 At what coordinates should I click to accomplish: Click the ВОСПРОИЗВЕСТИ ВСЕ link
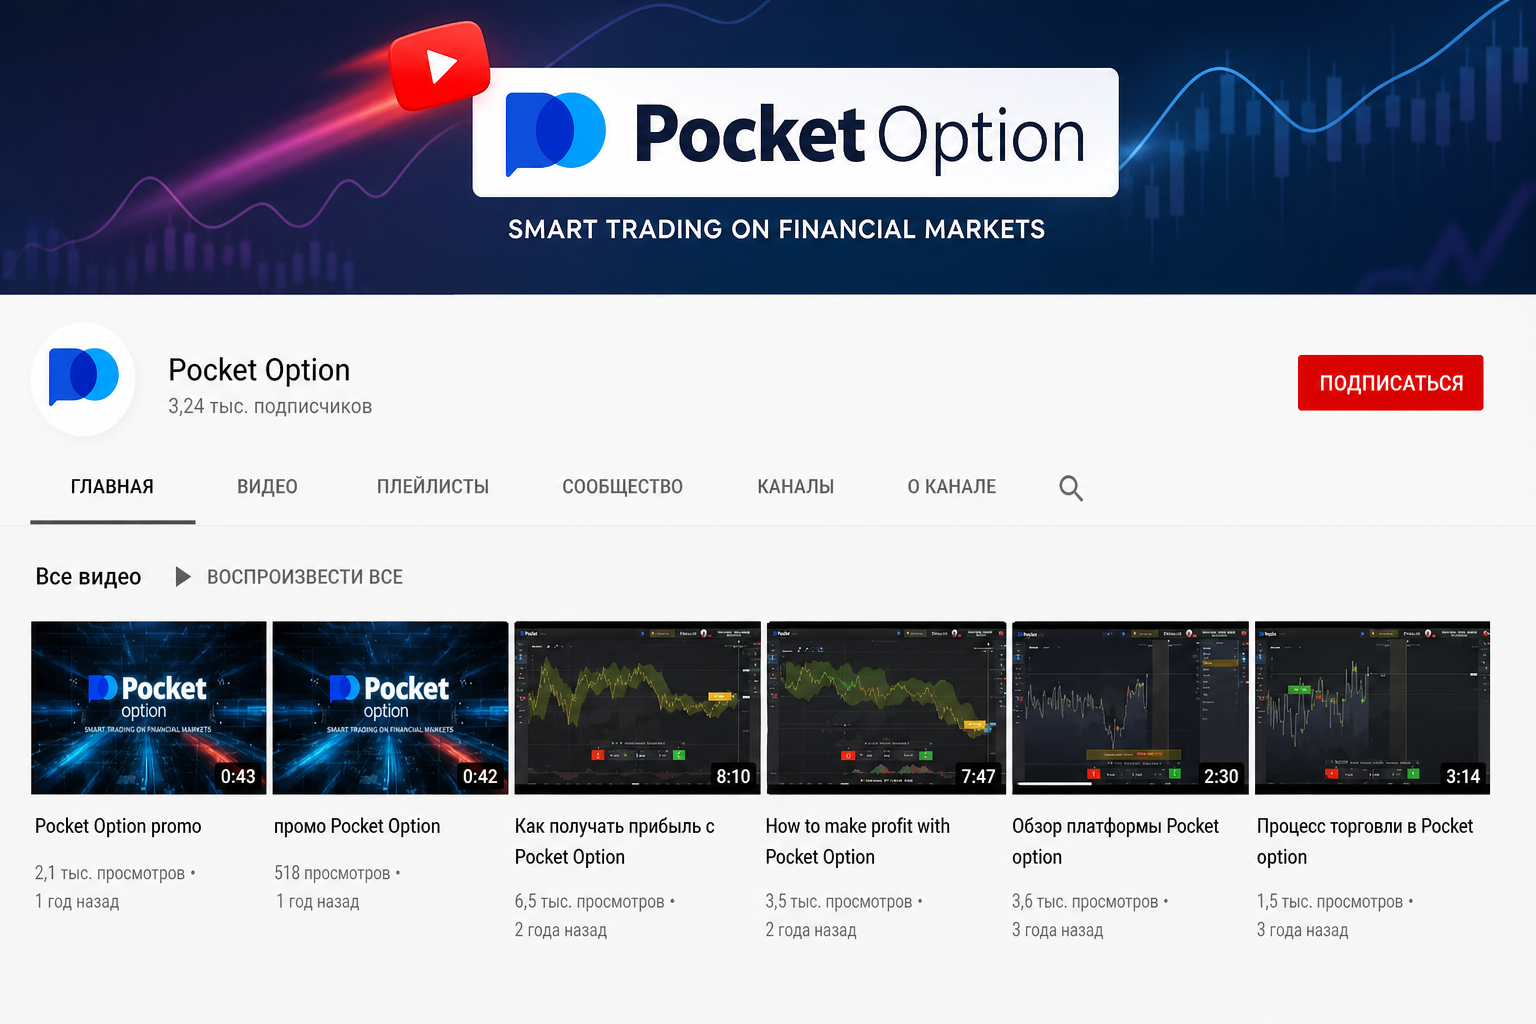point(305,577)
